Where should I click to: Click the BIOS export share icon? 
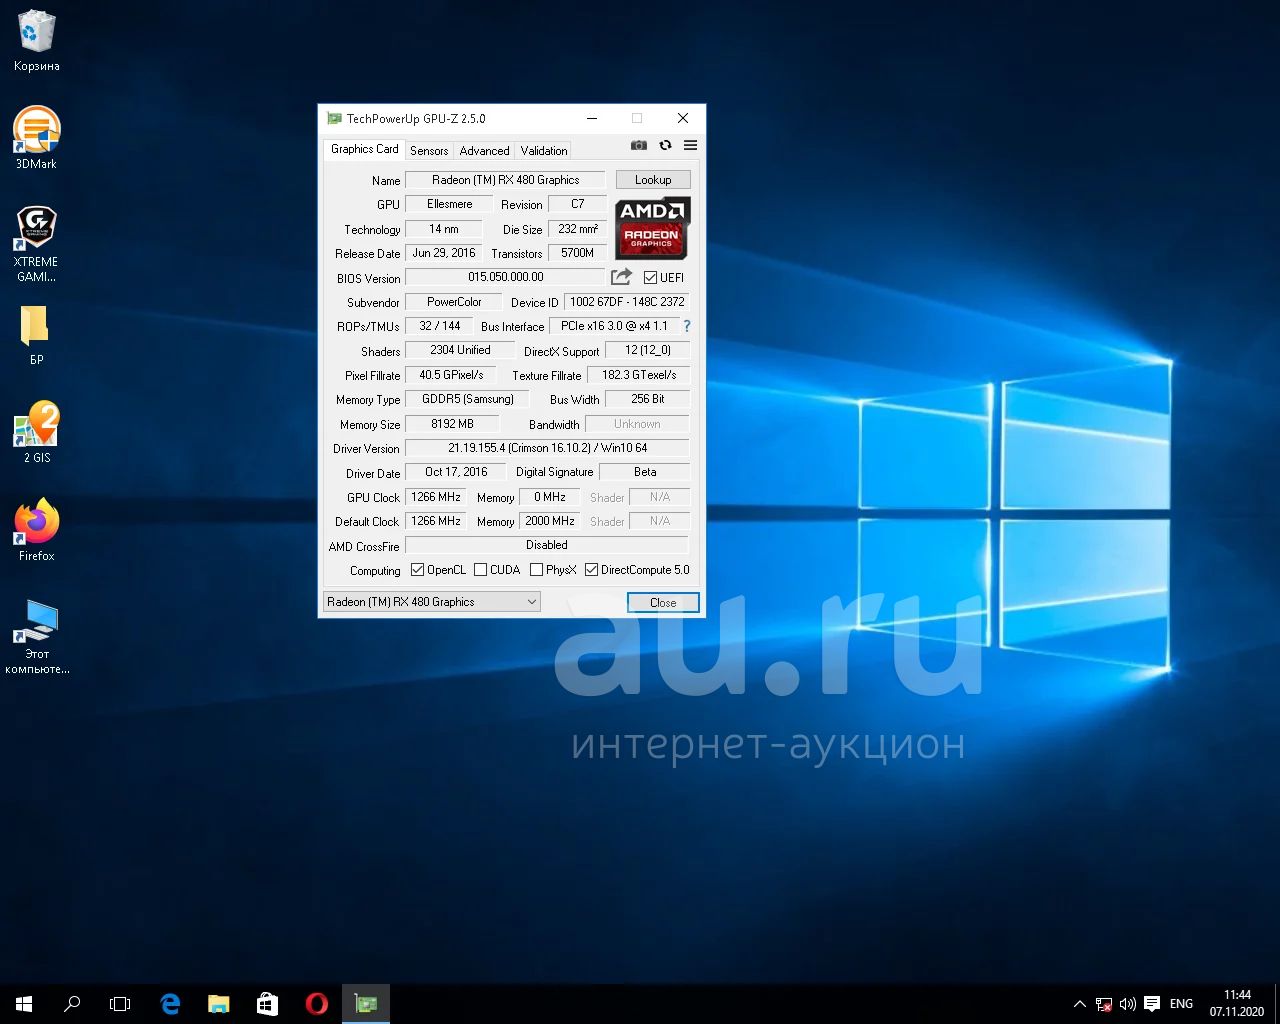click(621, 277)
